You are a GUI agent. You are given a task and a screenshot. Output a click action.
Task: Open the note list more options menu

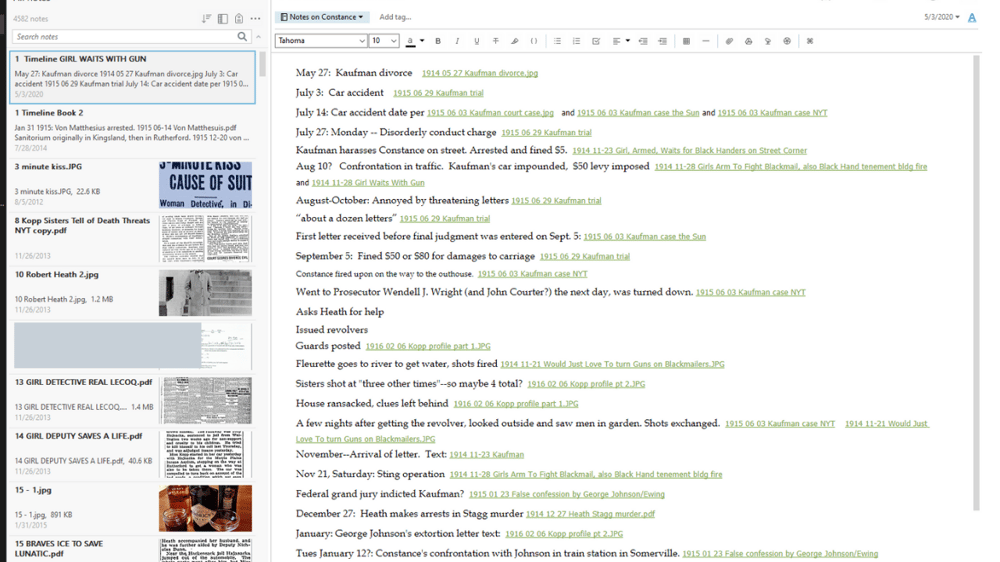click(x=256, y=18)
